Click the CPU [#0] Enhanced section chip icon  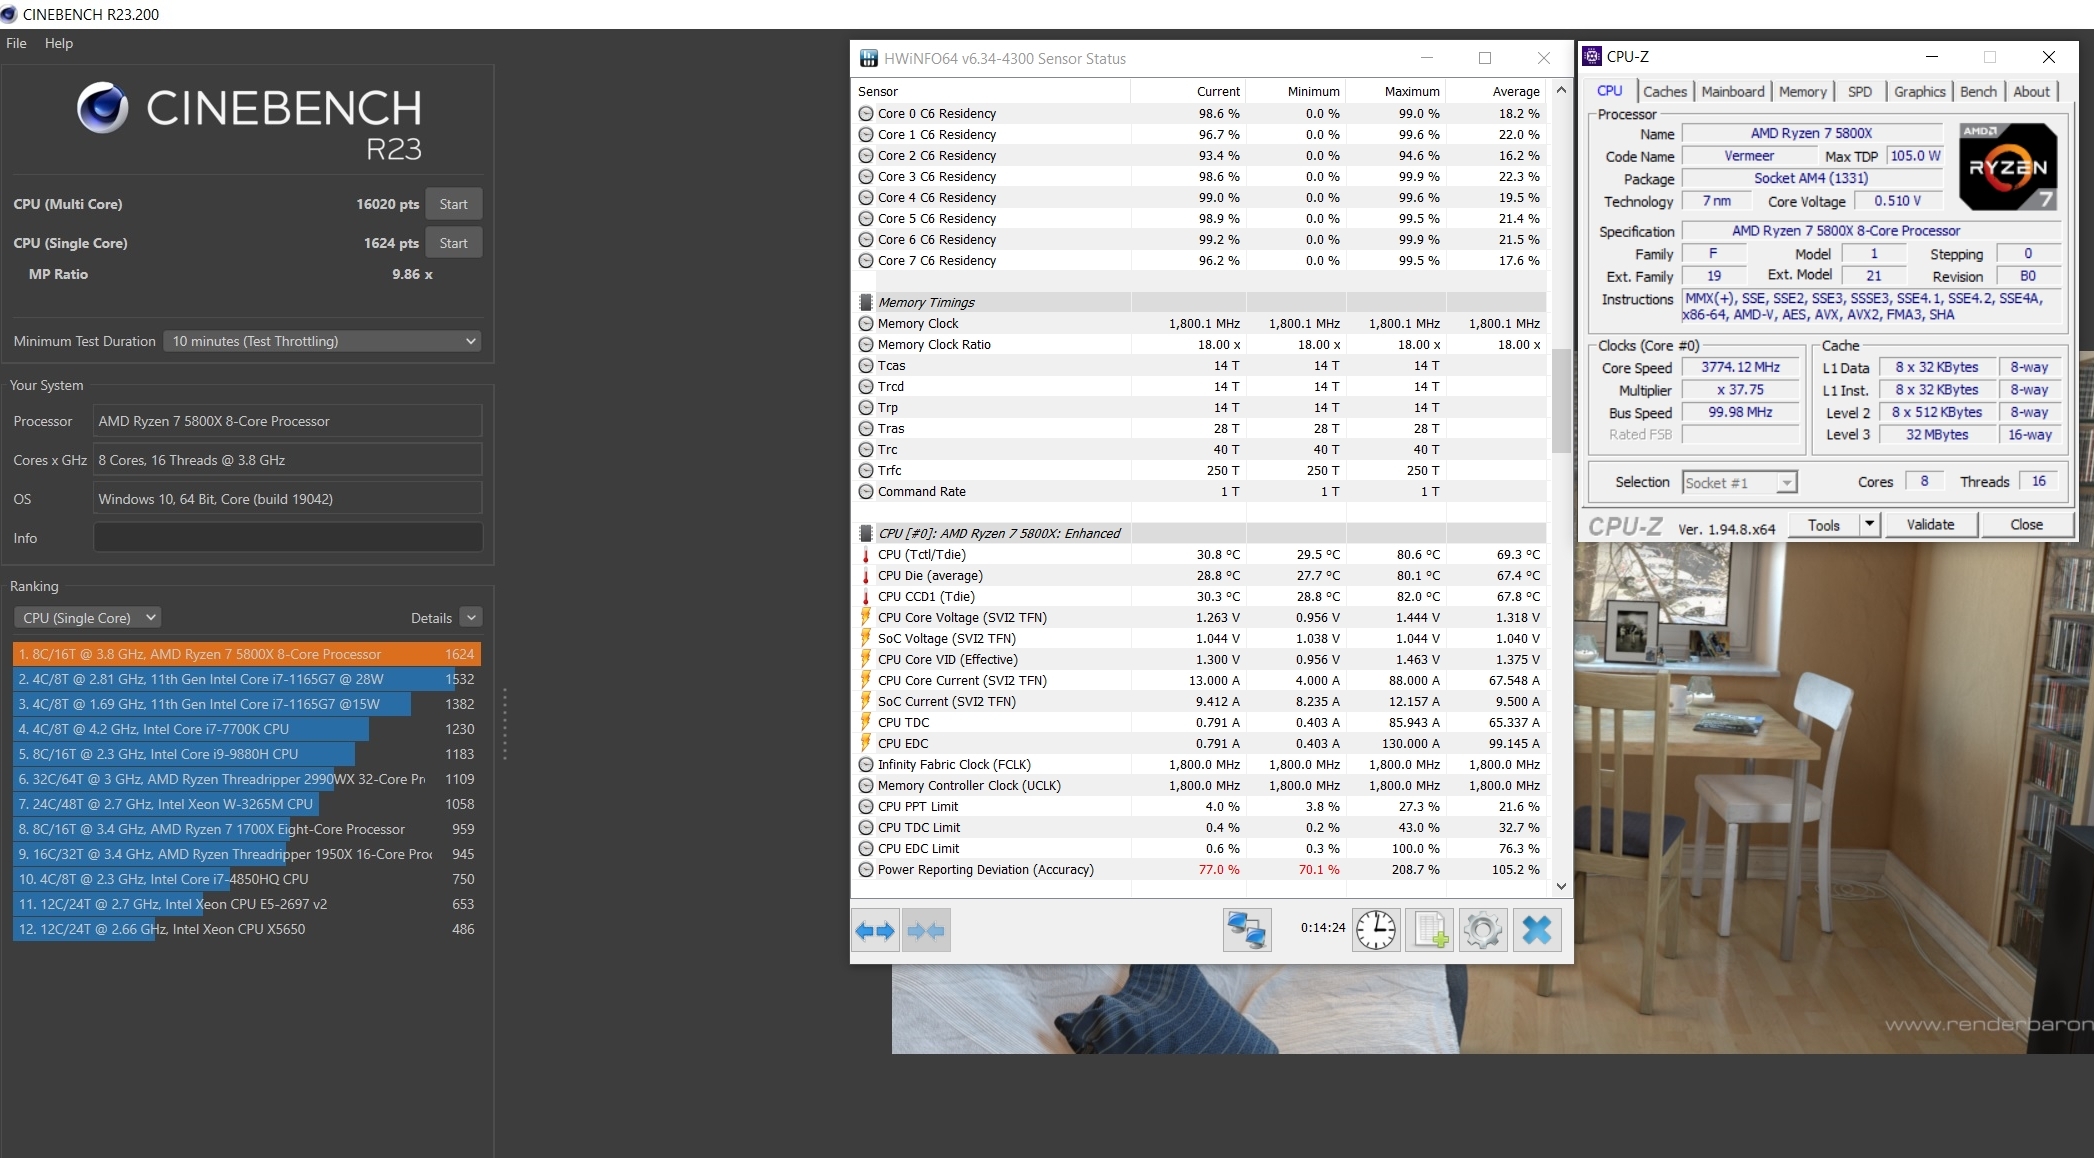(x=866, y=534)
